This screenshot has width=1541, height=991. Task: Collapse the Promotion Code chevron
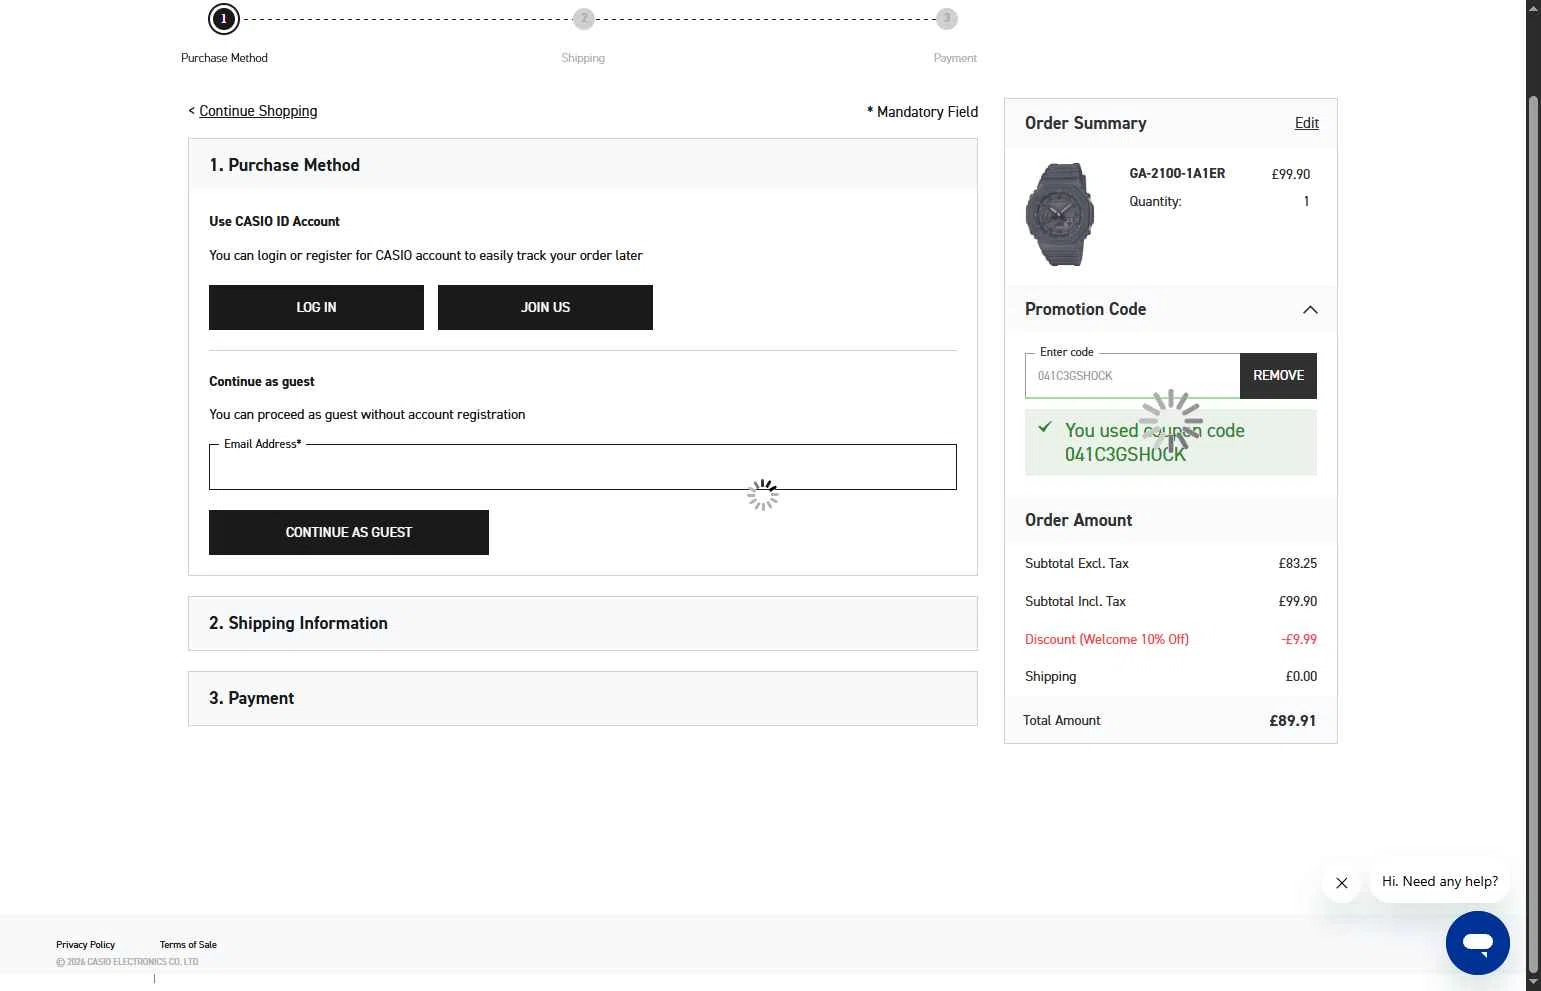point(1310,310)
